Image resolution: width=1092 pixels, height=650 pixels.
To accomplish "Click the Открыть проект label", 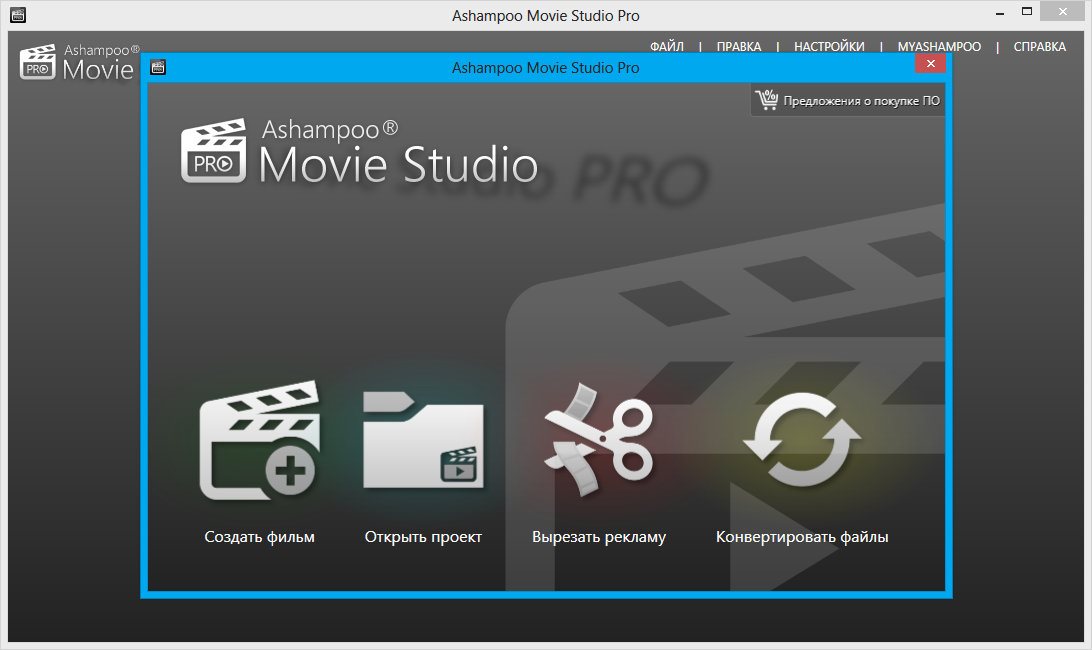I will coord(423,537).
